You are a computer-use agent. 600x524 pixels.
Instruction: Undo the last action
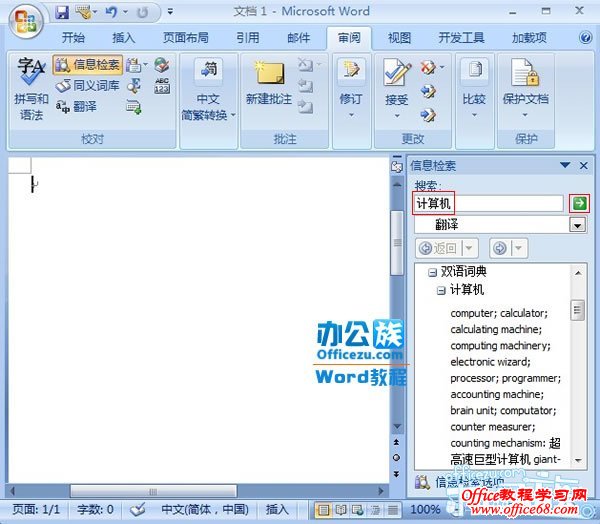(x=111, y=13)
